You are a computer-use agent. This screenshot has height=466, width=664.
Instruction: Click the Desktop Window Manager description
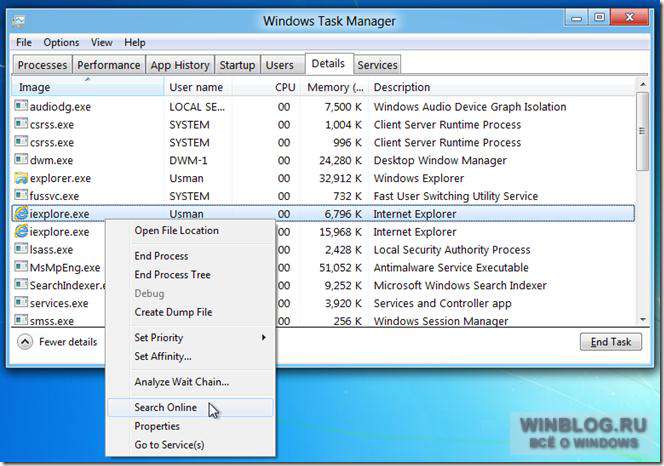pyautogui.click(x=440, y=160)
